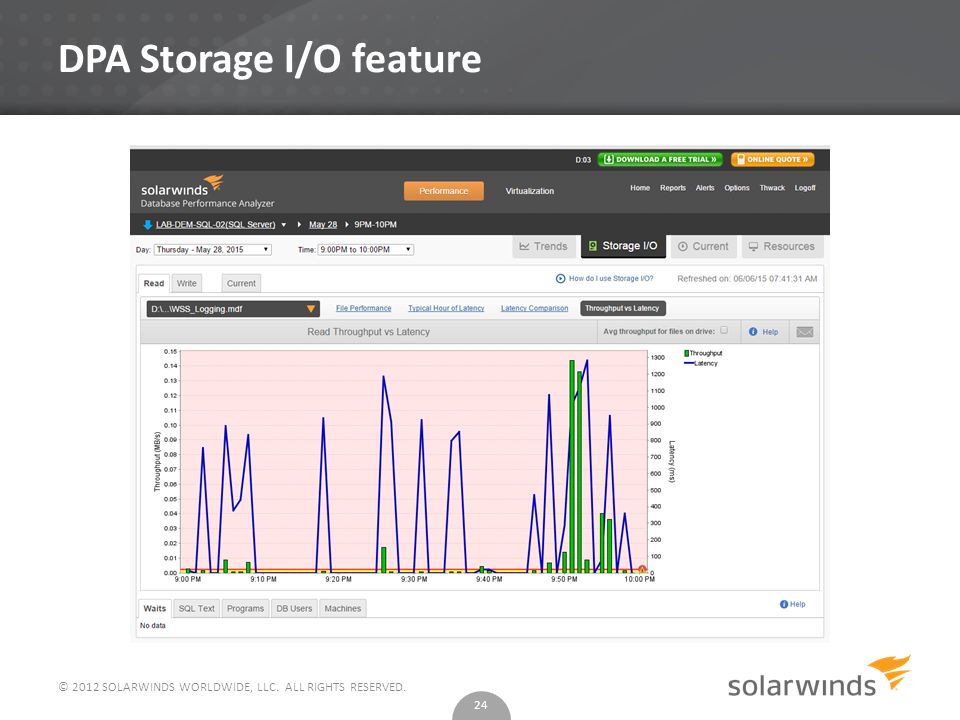The height and width of the screenshot is (720, 960).
Task: Click the SolarWinds Database Performance Analyzer logo
Action: 207,192
